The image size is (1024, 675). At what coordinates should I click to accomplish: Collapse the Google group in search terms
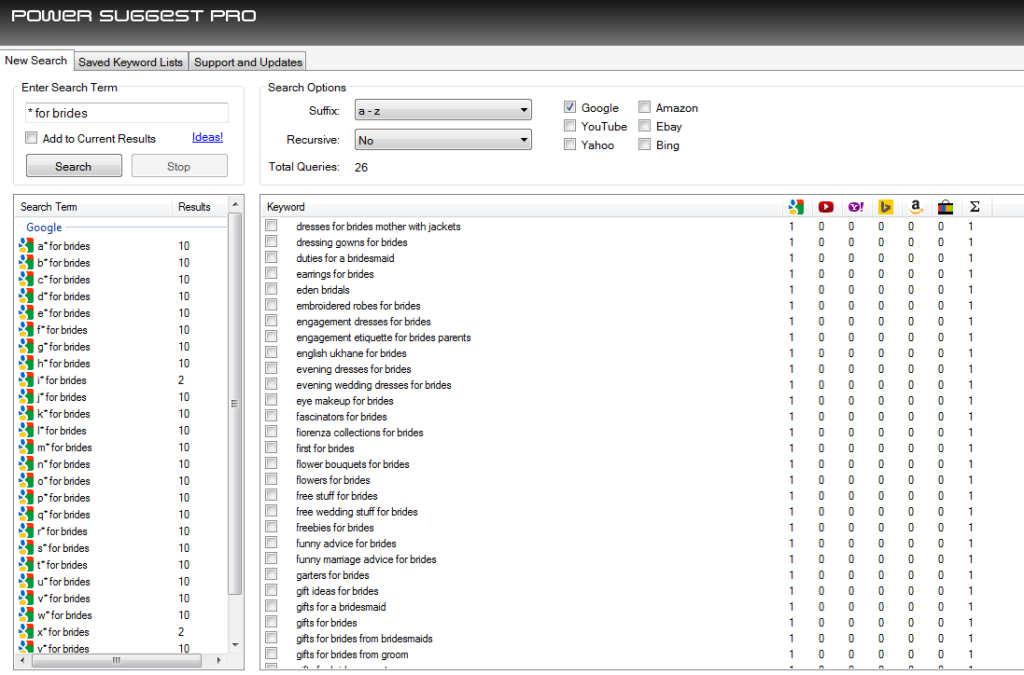44,227
